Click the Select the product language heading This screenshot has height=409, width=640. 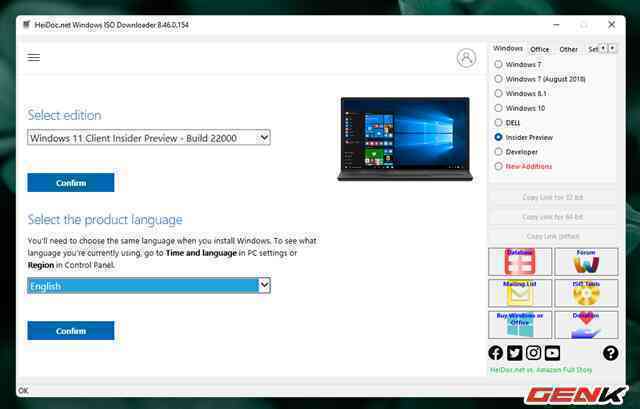105,220
